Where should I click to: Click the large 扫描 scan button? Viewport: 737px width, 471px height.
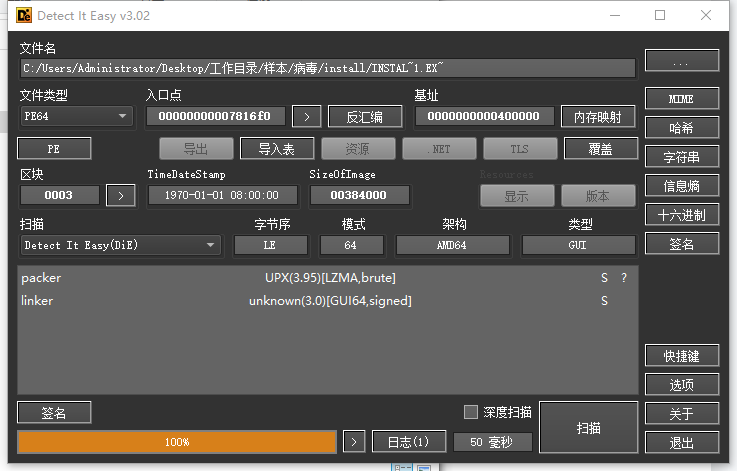pos(588,427)
